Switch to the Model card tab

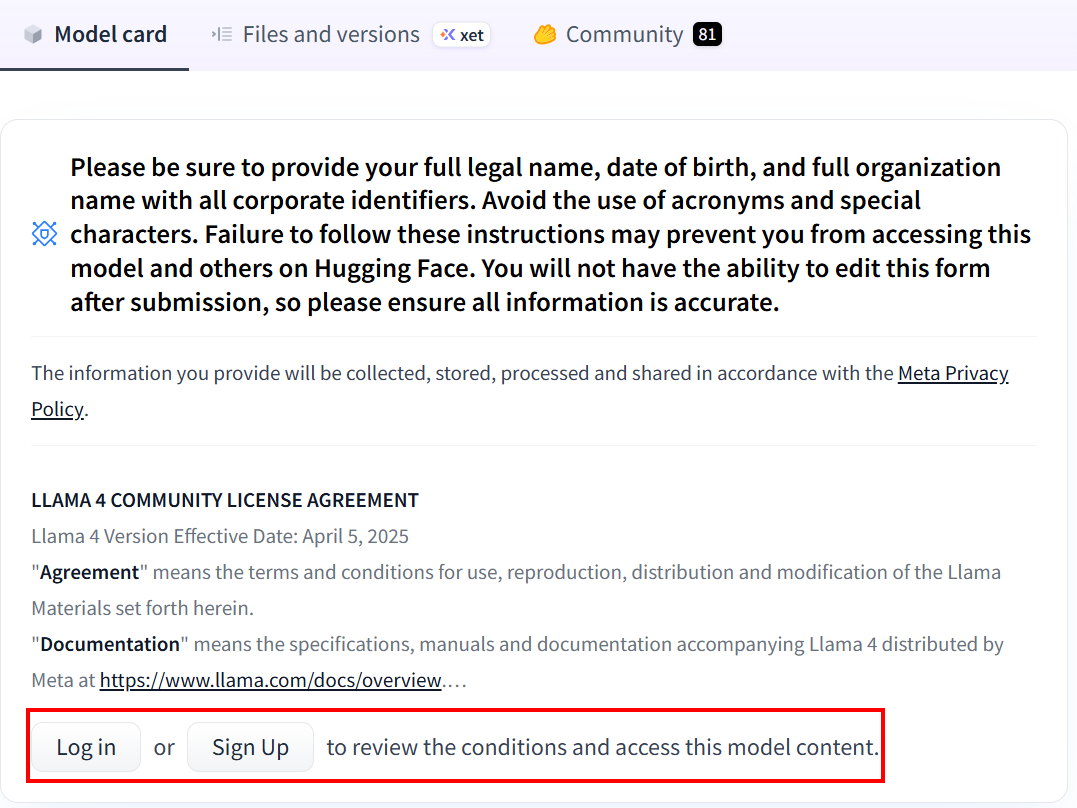tap(110, 35)
